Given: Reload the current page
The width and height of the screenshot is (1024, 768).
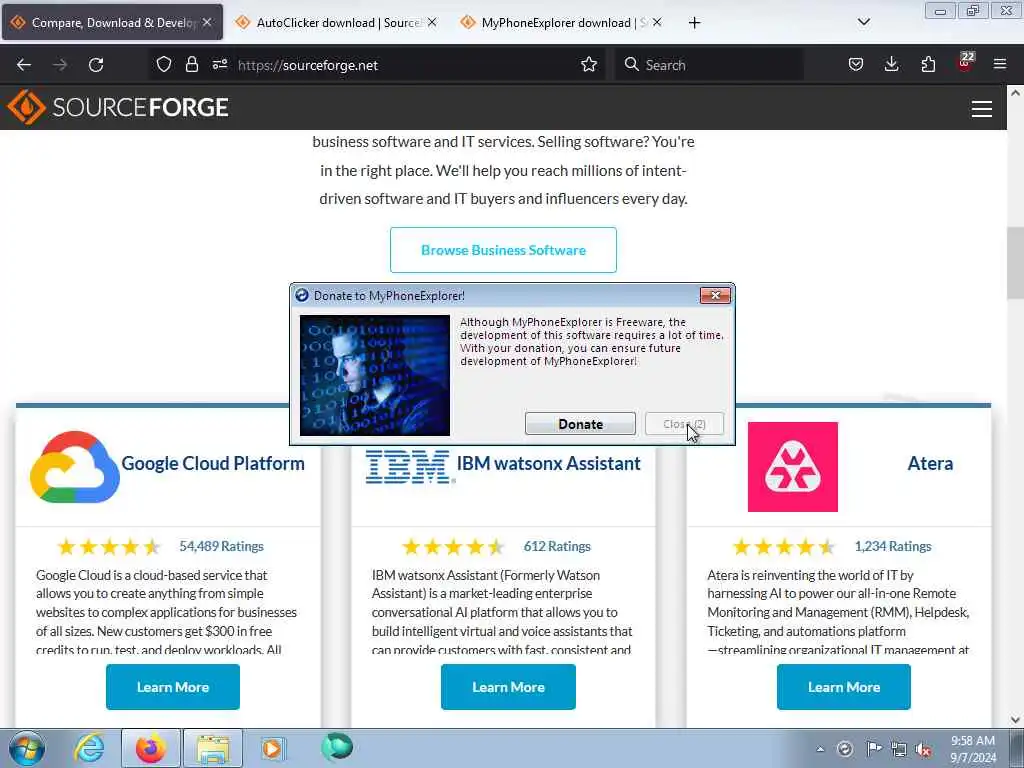Looking at the screenshot, I should (96, 65).
